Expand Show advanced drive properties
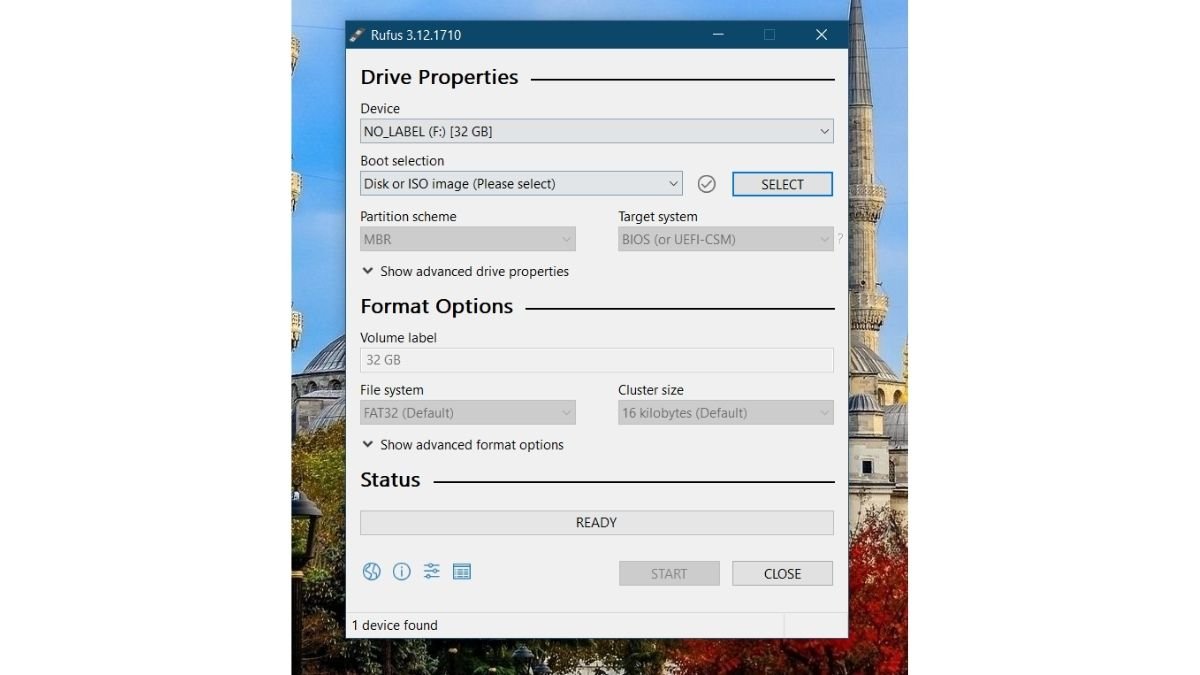This screenshot has height=675, width=1200. tap(465, 271)
